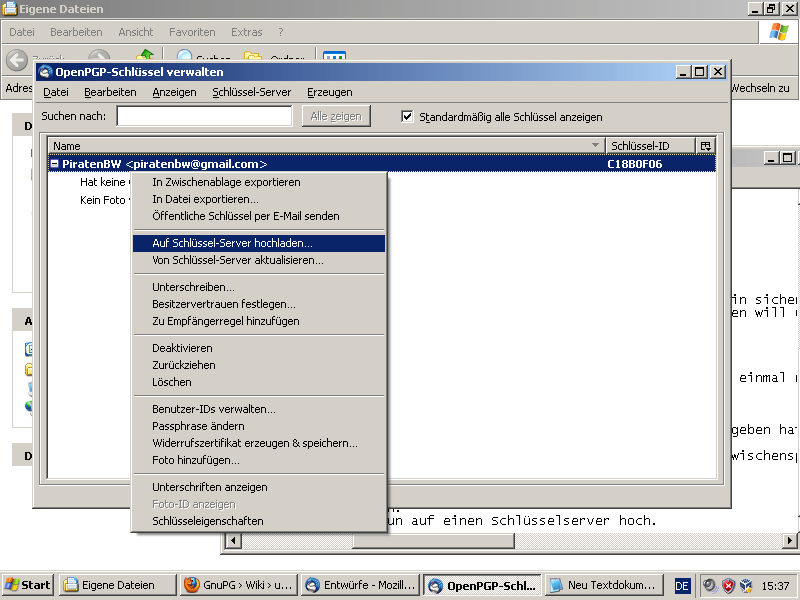The width and height of the screenshot is (800, 600).
Task: Click the left scroll arrow in text editor
Action: point(233,540)
